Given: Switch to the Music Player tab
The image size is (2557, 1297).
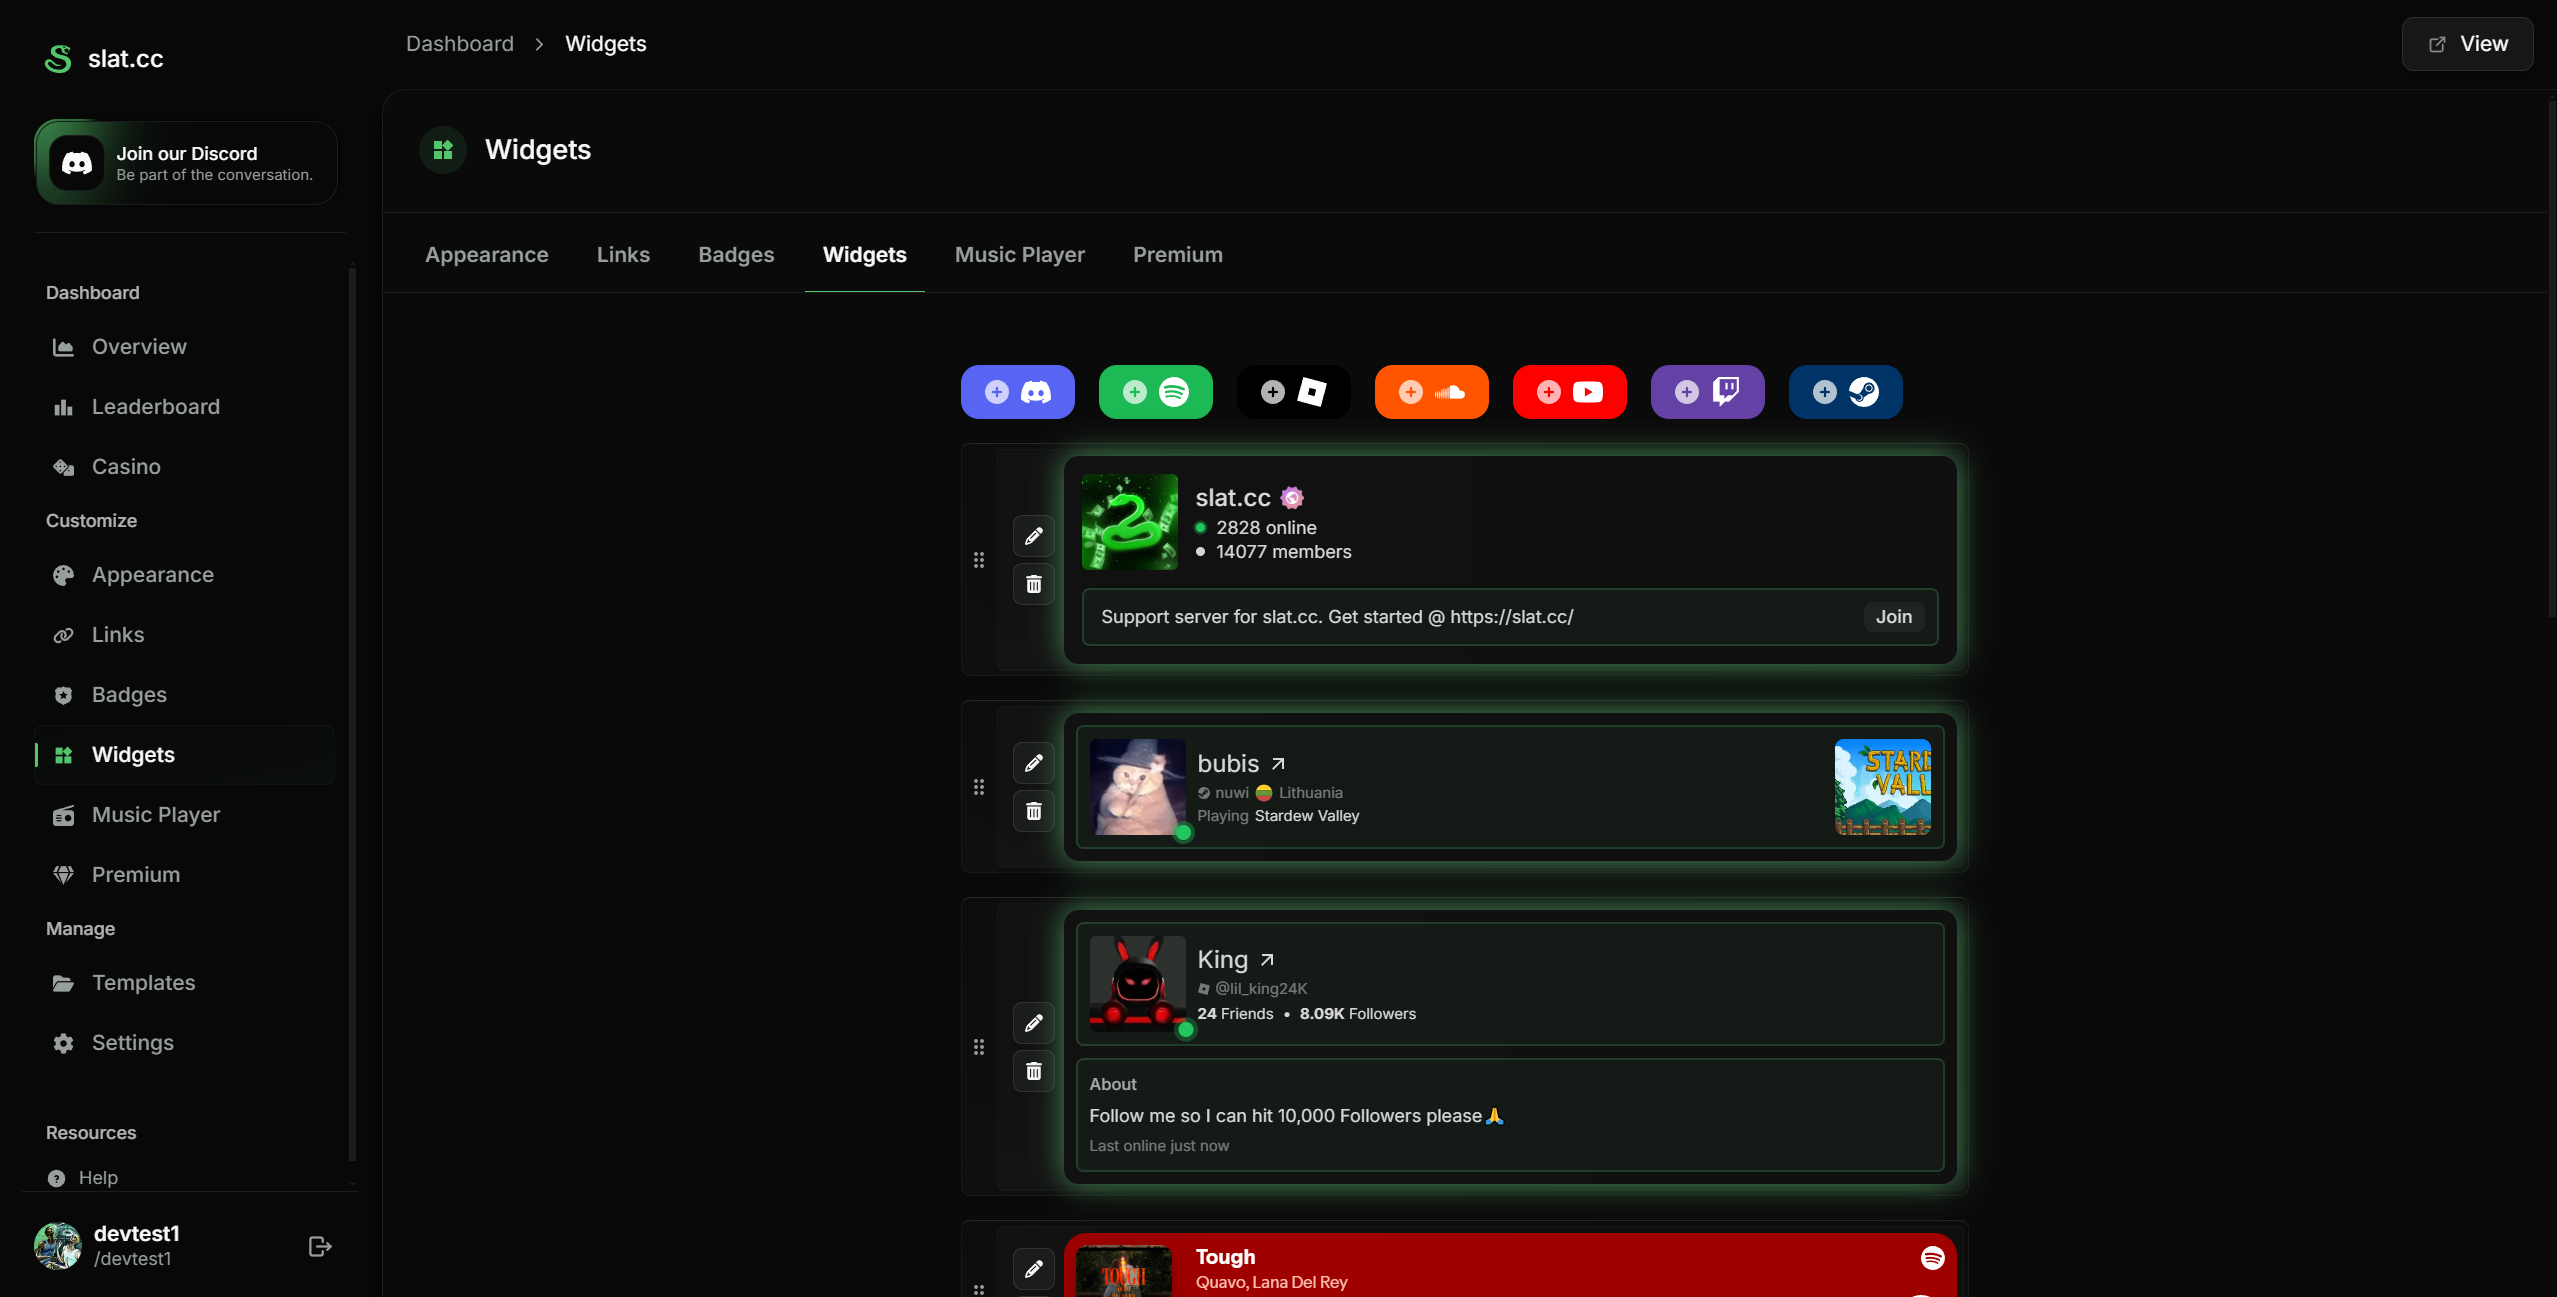Looking at the screenshot, I should (x=1019, y=255).
